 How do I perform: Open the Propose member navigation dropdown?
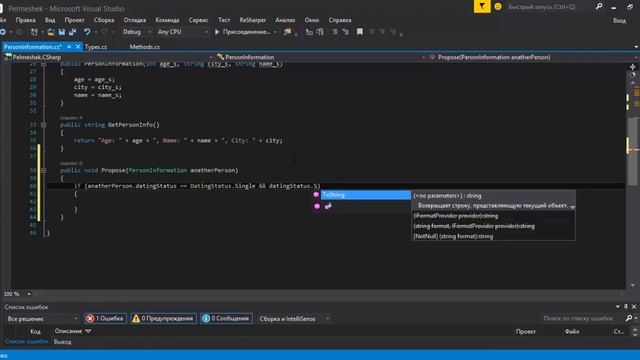pyautogui.click(x=534, y=58)
